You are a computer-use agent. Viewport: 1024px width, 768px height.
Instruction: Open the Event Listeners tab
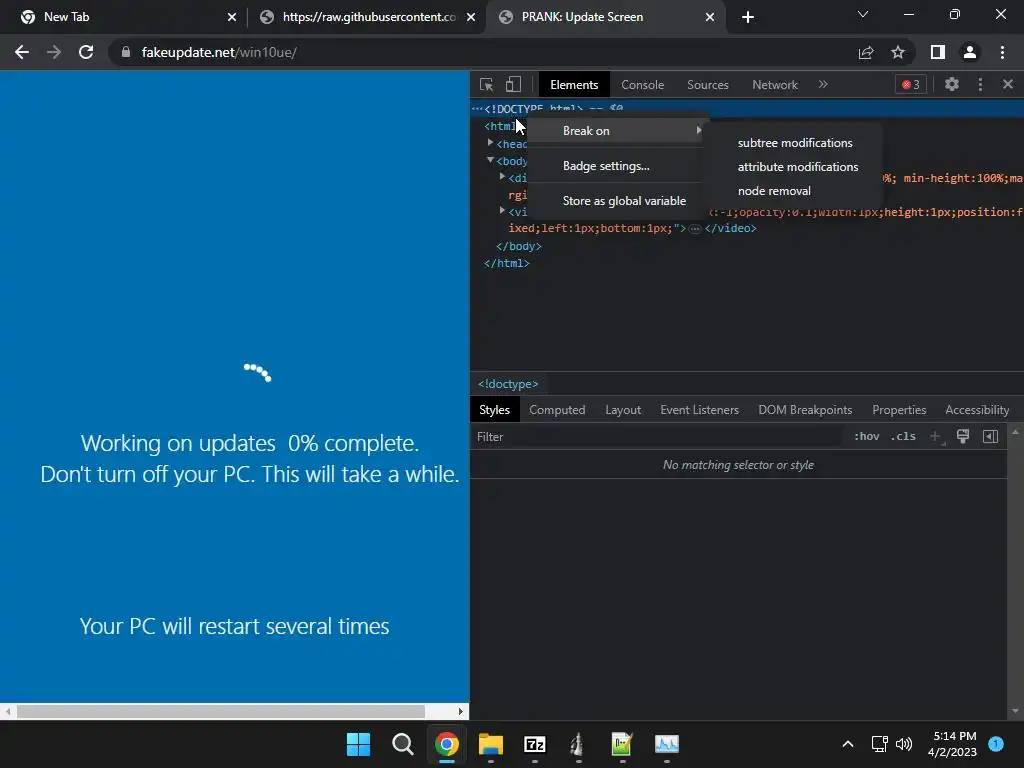699,410
